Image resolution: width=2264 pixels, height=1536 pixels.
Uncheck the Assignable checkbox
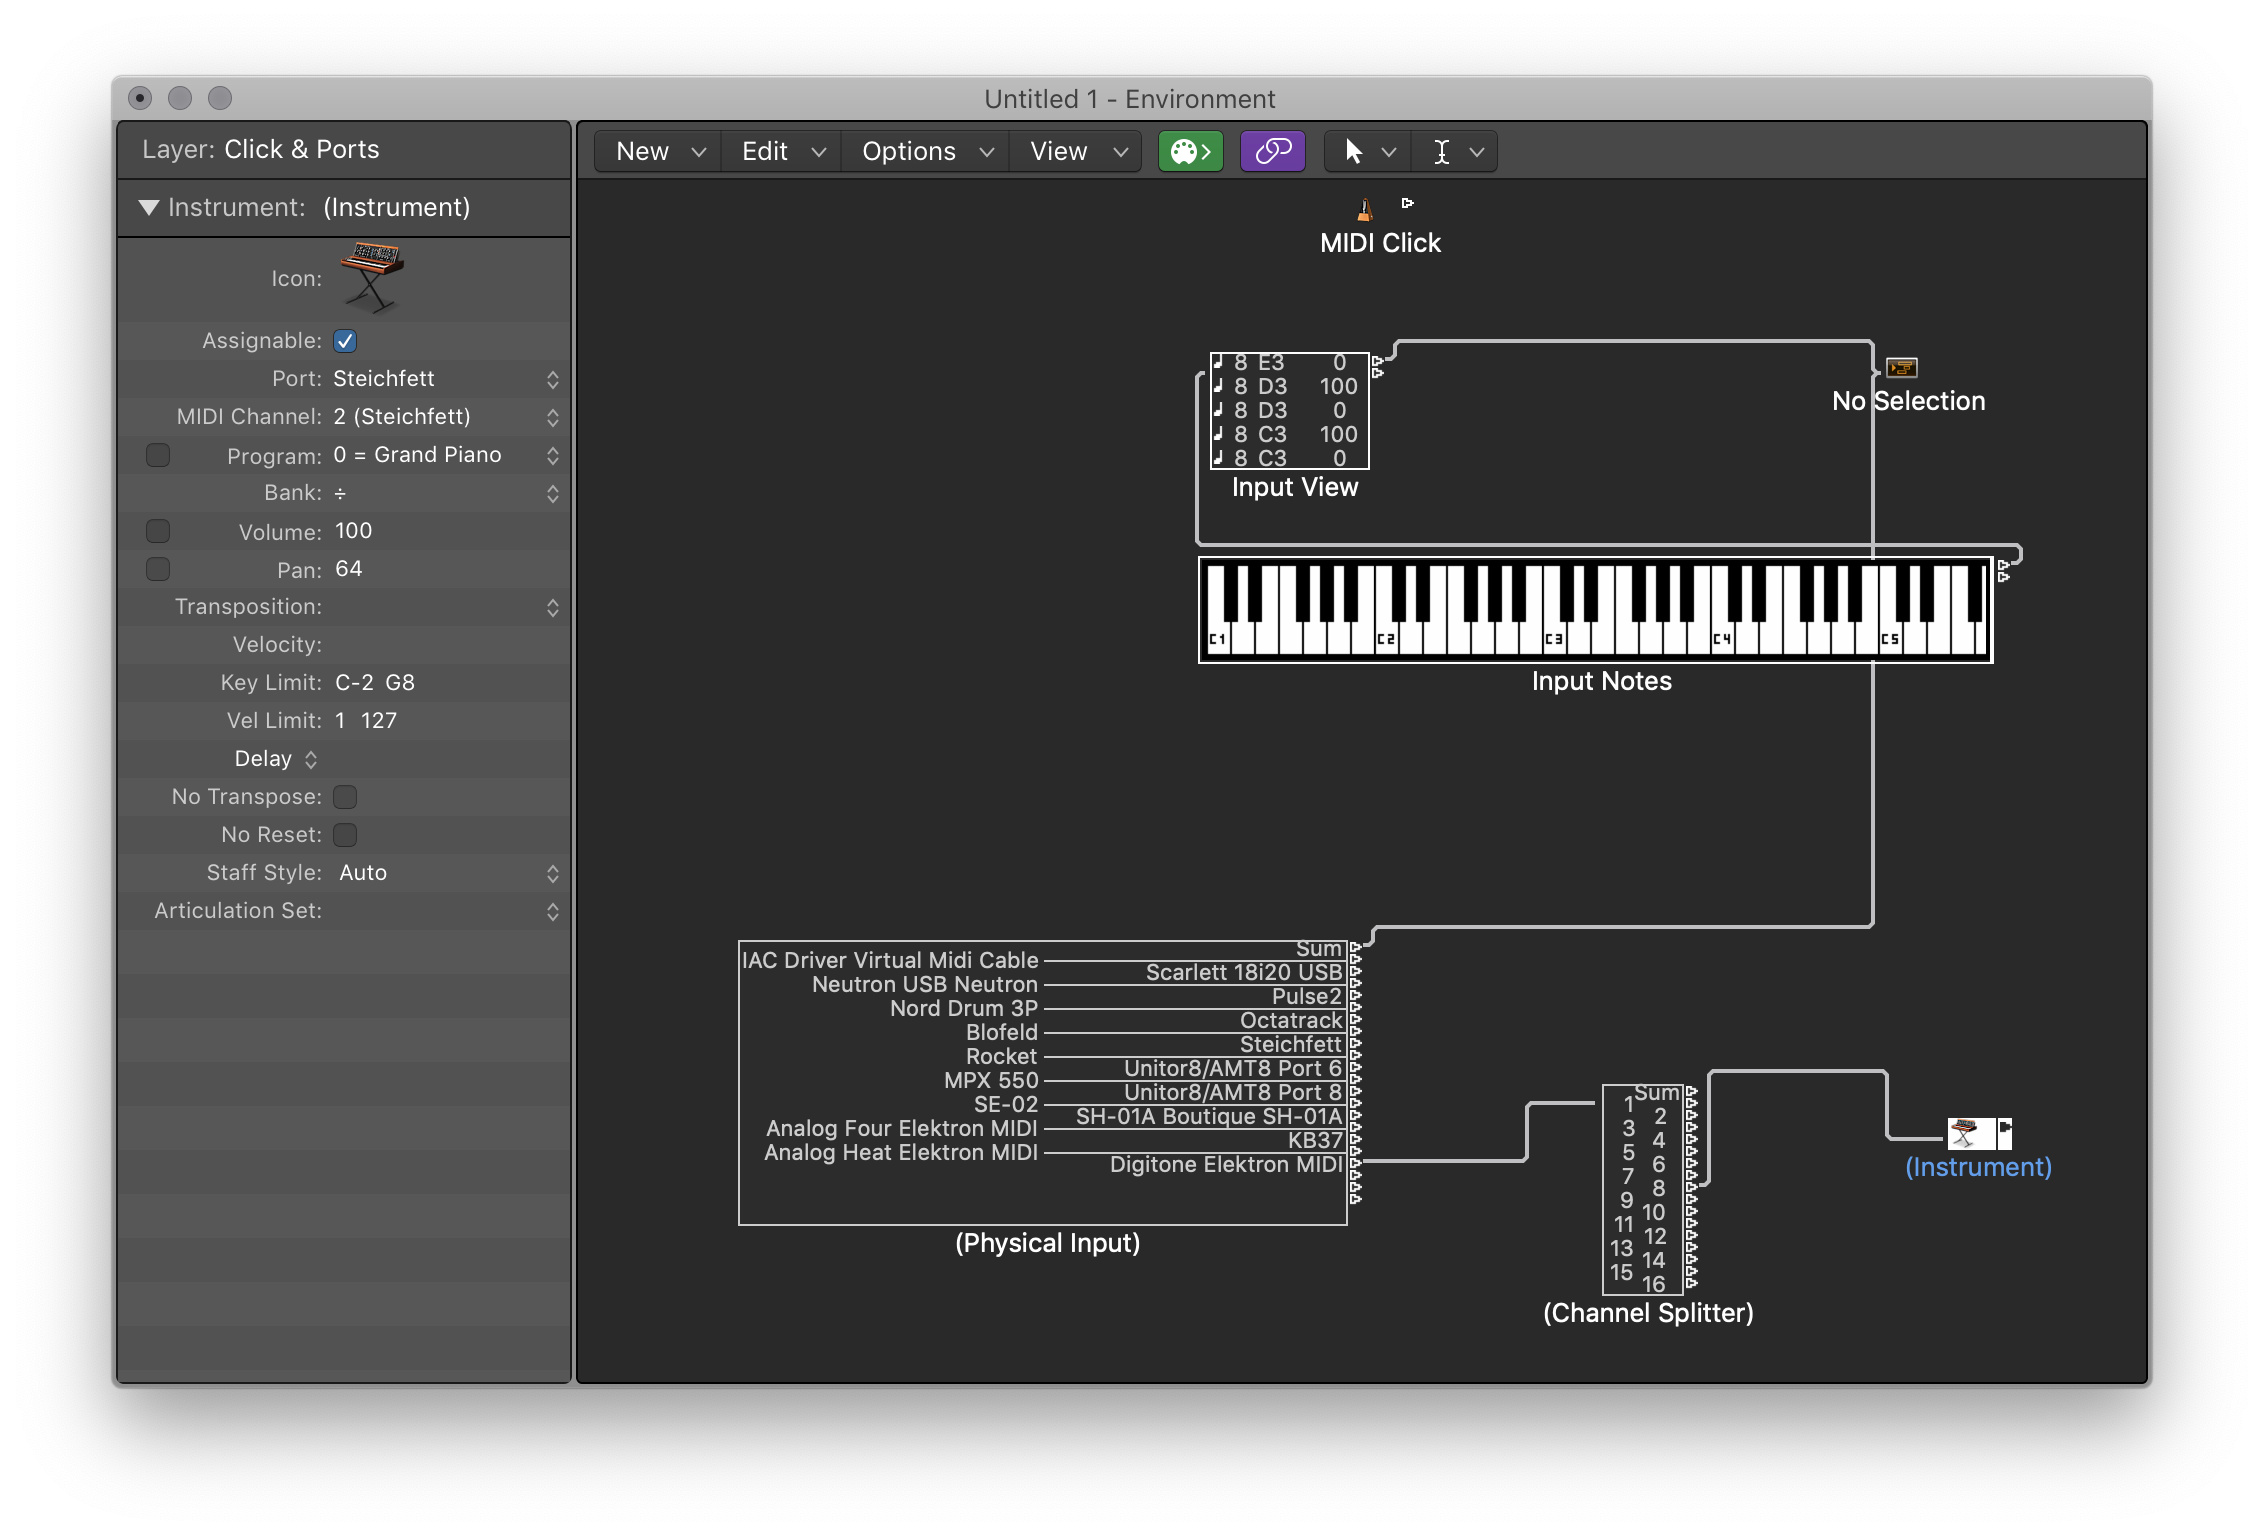(344, 340)
